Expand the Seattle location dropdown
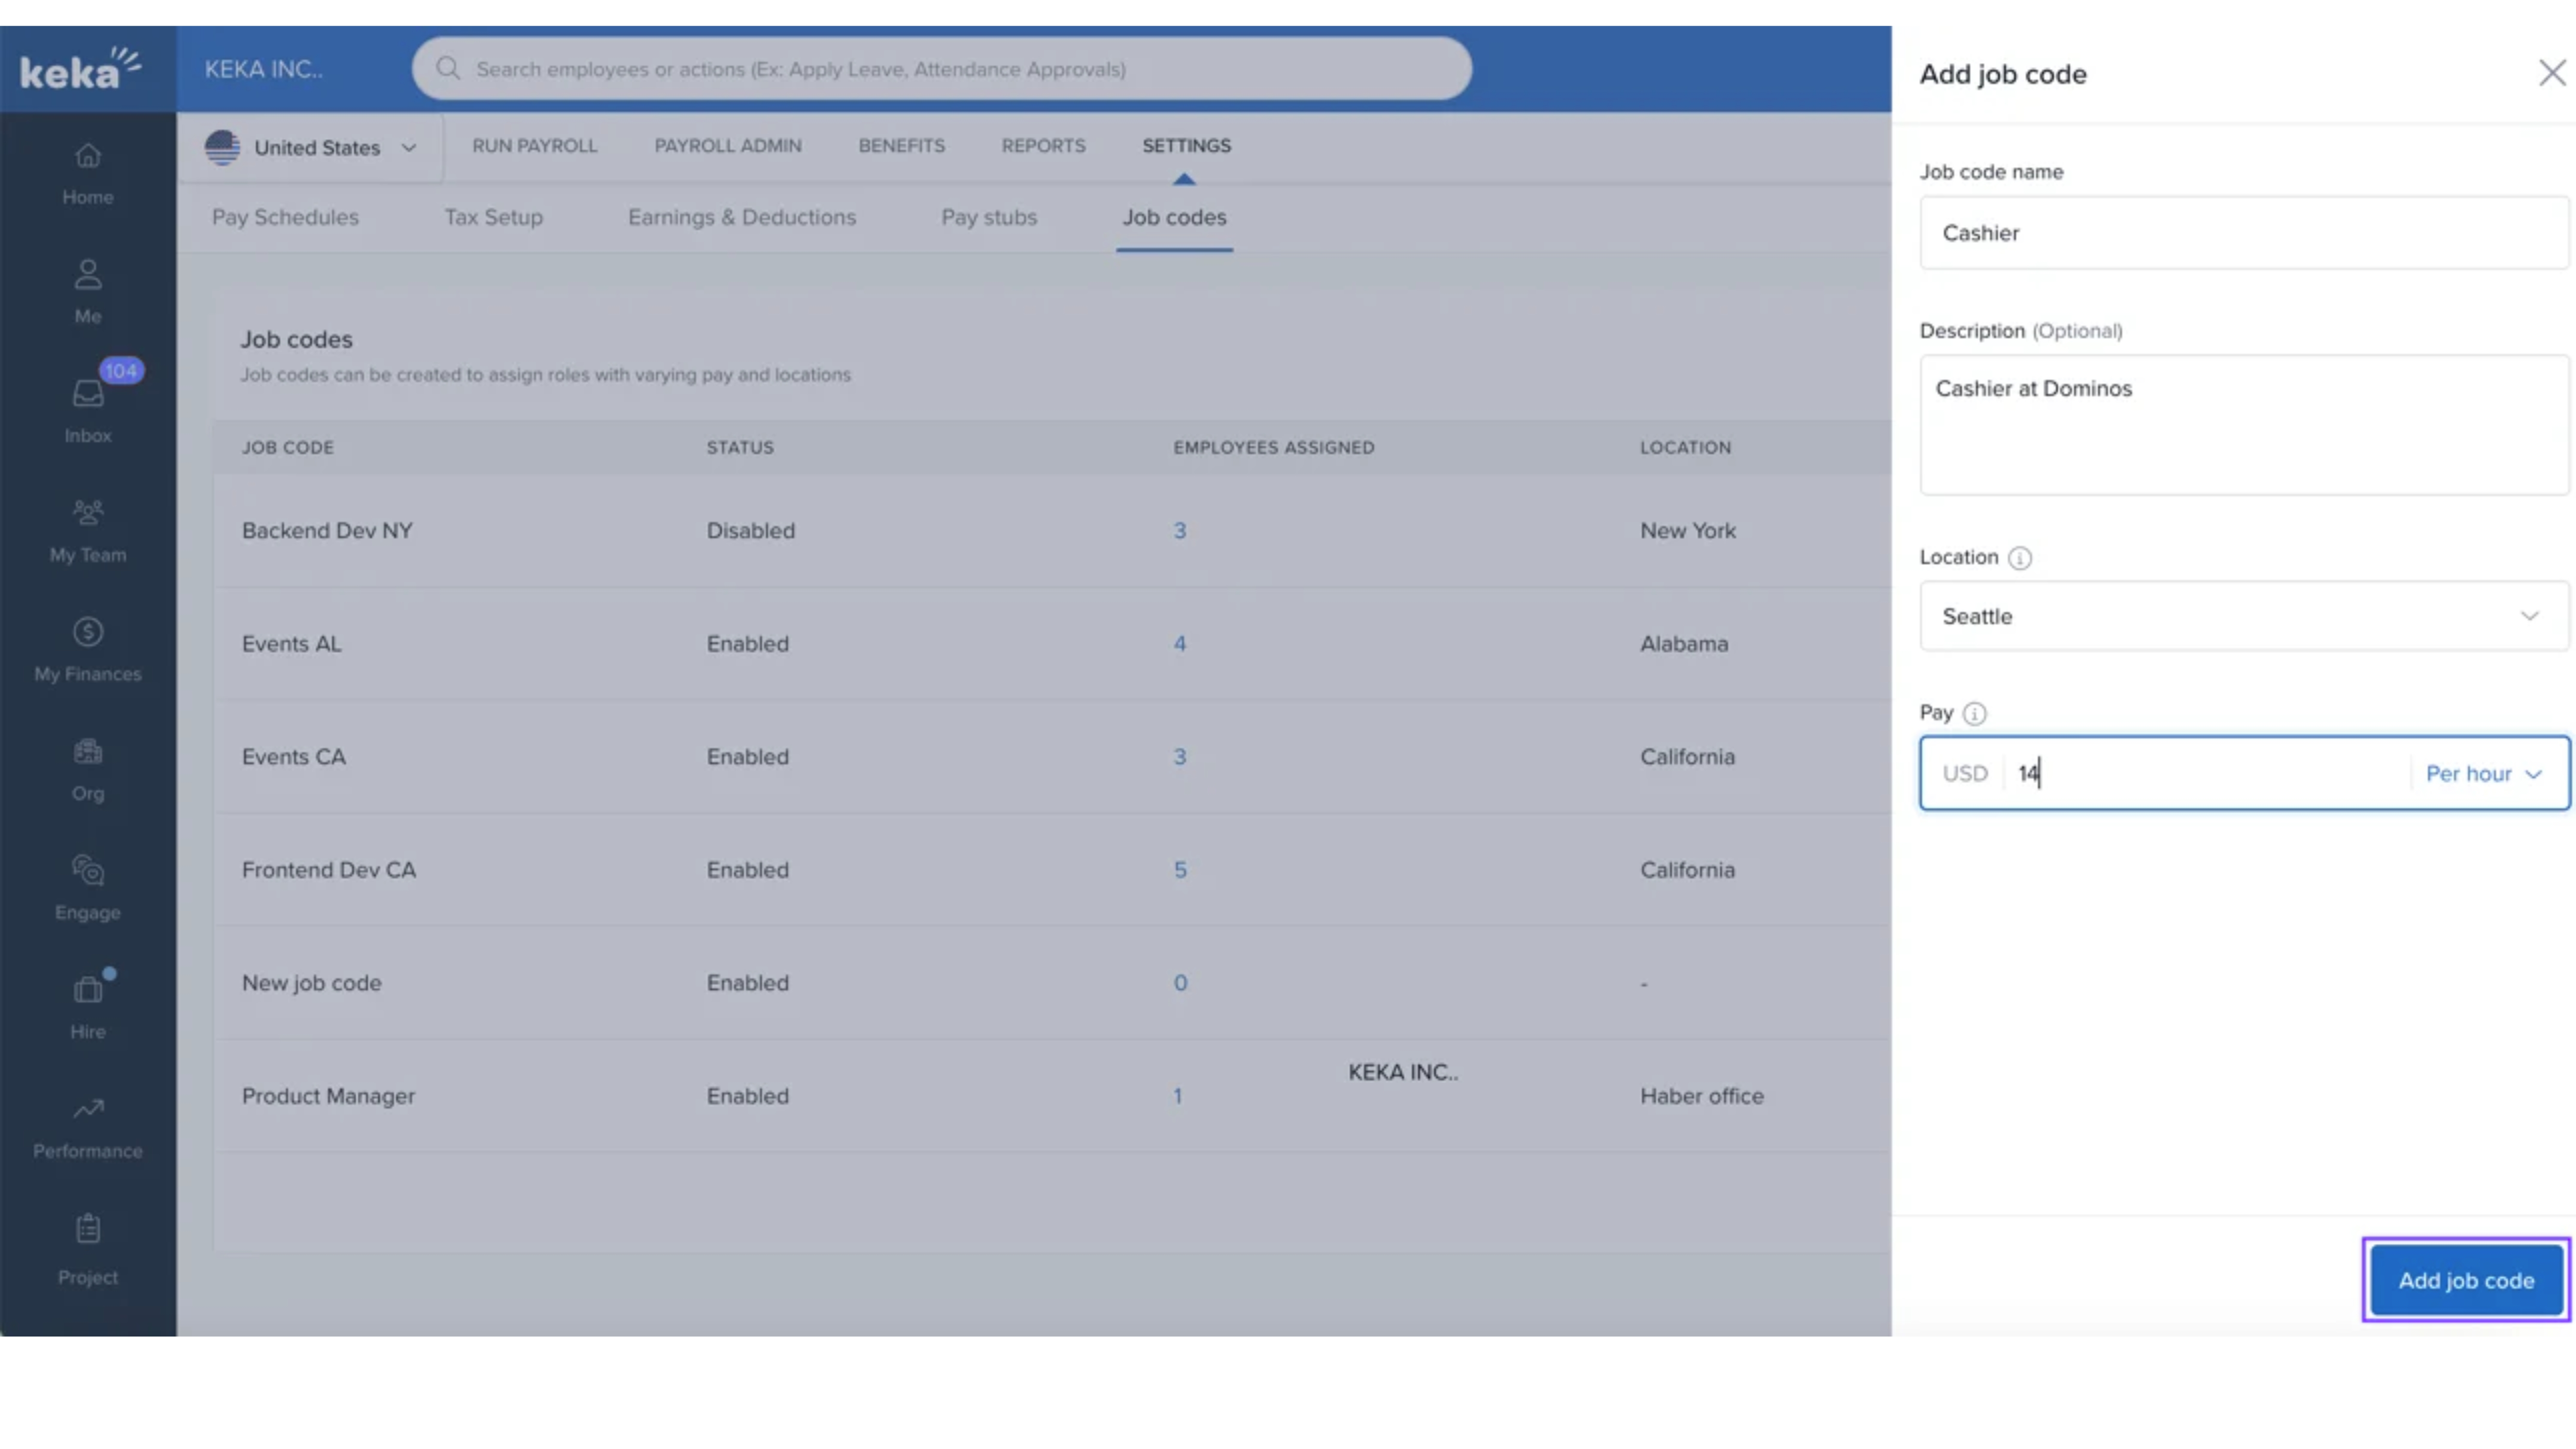 tap(2243, 617)
